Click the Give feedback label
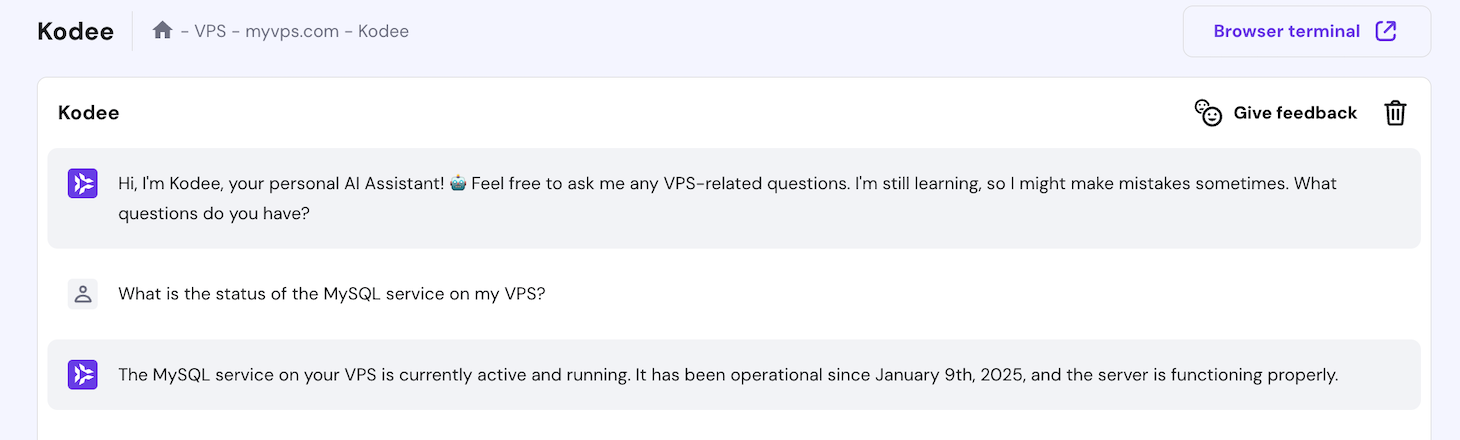The image size is (1460, 440). (x=1295, y=113)
